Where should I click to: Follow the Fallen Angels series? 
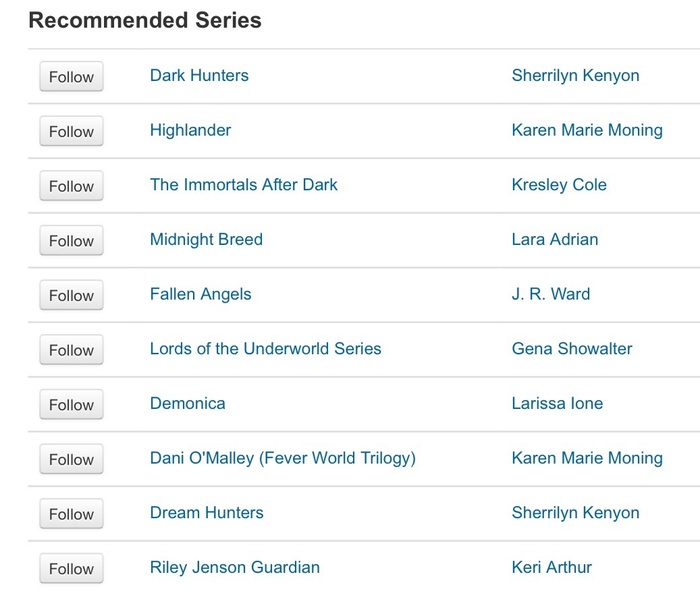click(x=71, y=295)
